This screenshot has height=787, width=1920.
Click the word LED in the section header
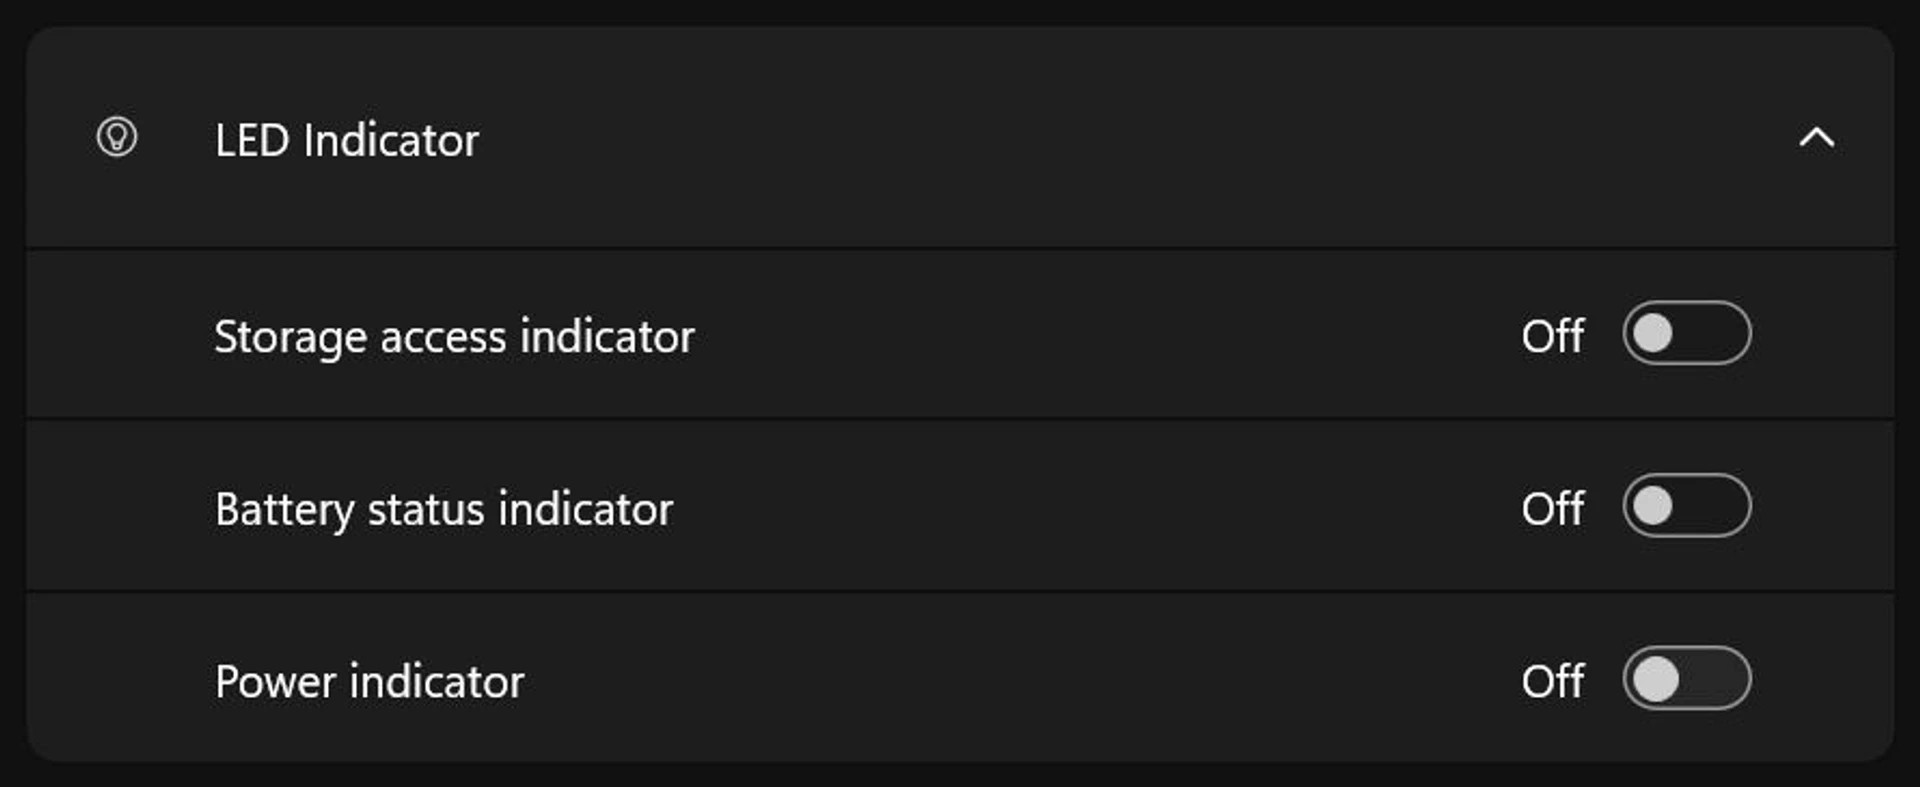252,140
